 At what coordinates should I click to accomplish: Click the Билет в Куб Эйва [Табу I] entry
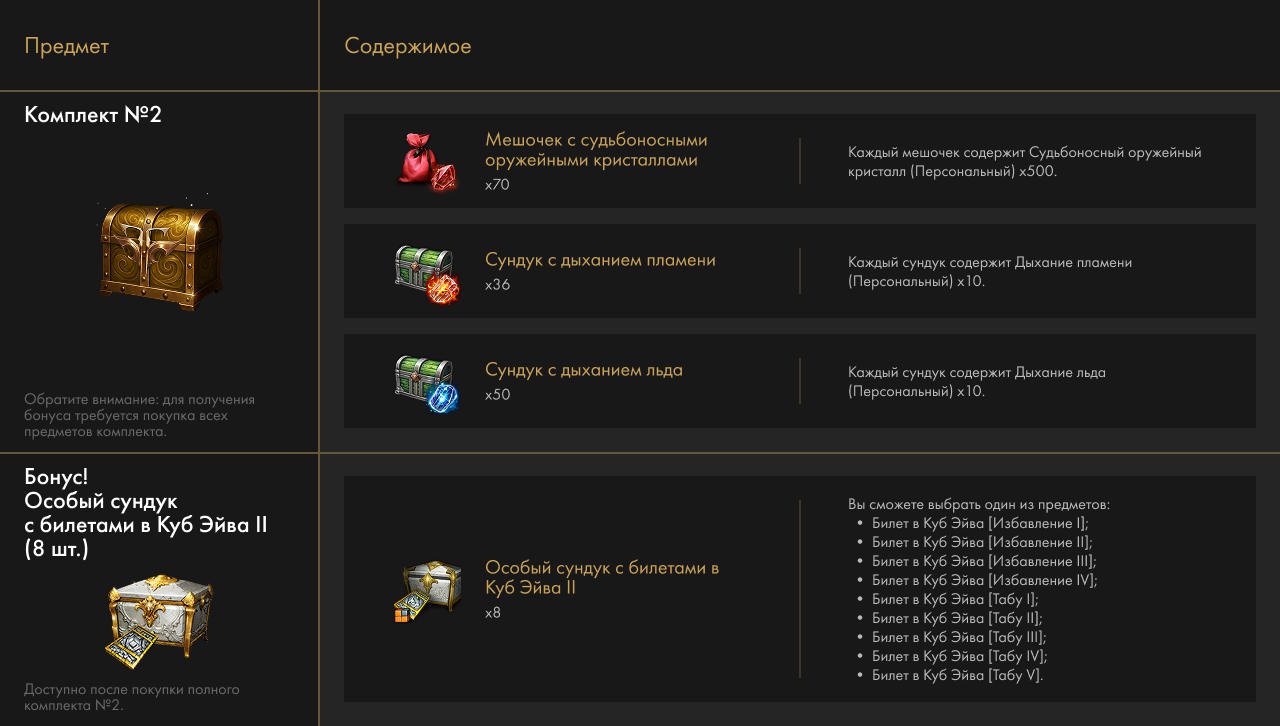(955, 599)
